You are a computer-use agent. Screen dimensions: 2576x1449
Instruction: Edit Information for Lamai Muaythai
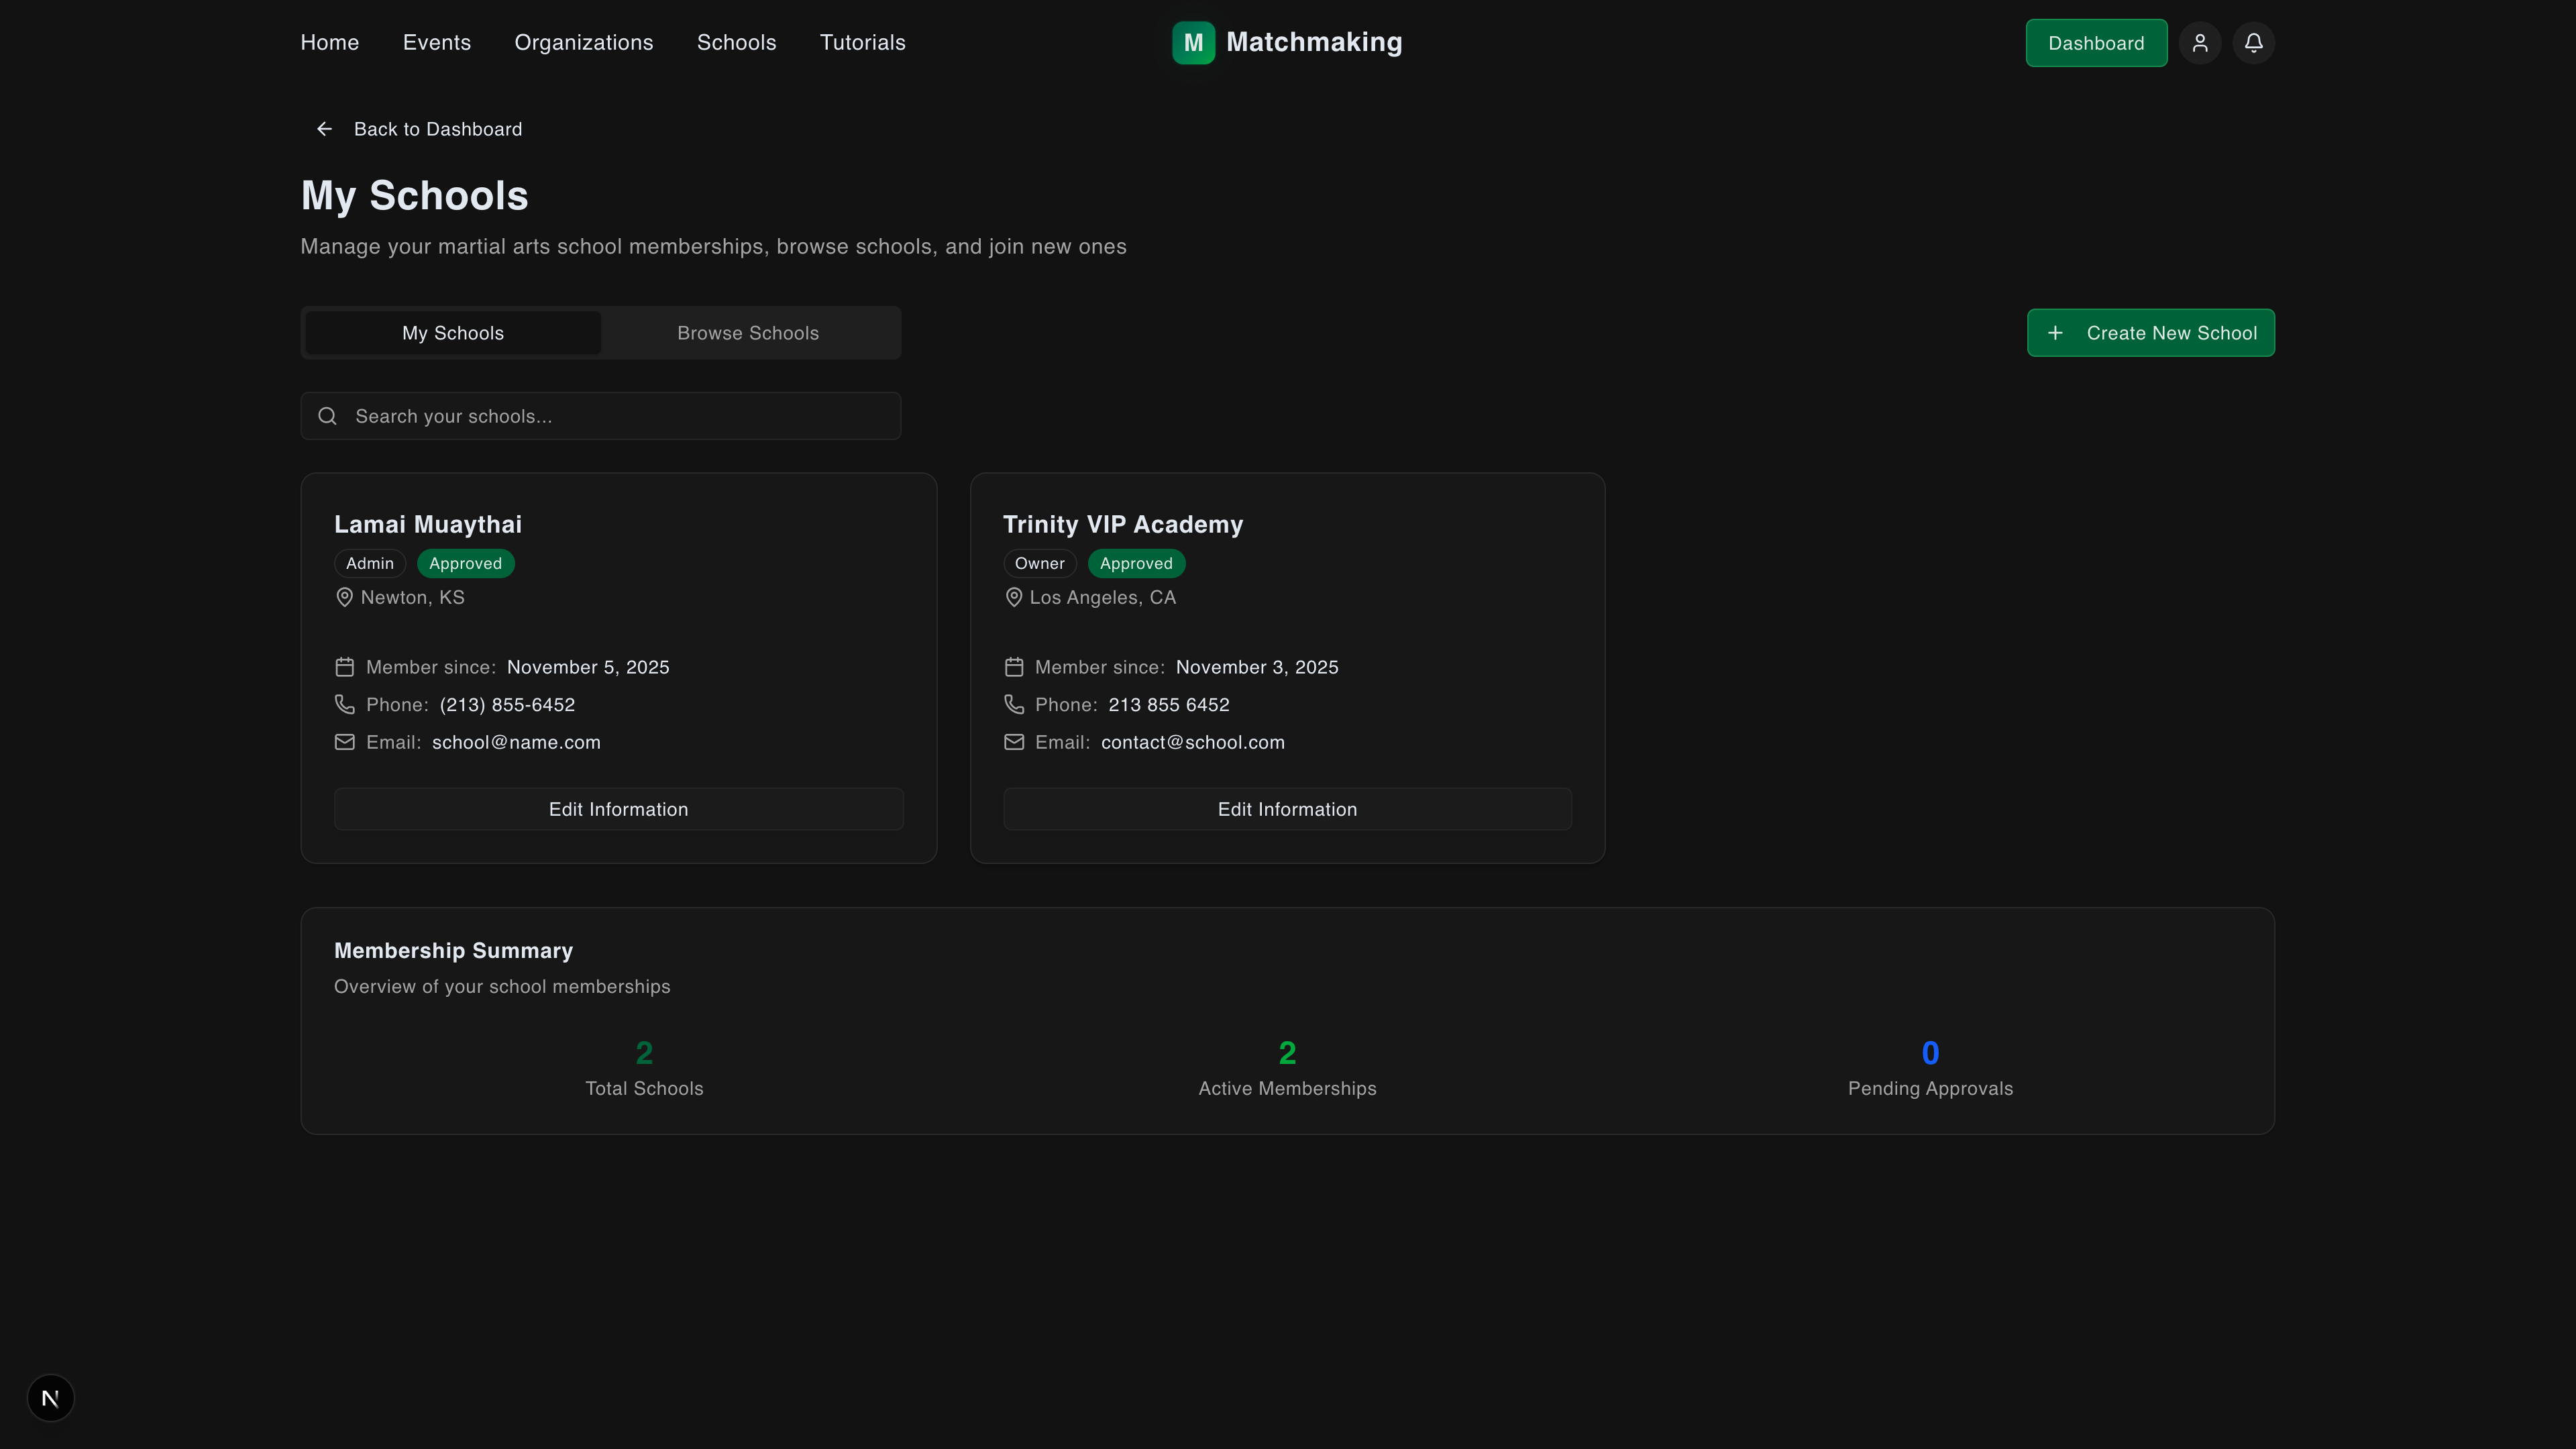(x=619, y=809)
